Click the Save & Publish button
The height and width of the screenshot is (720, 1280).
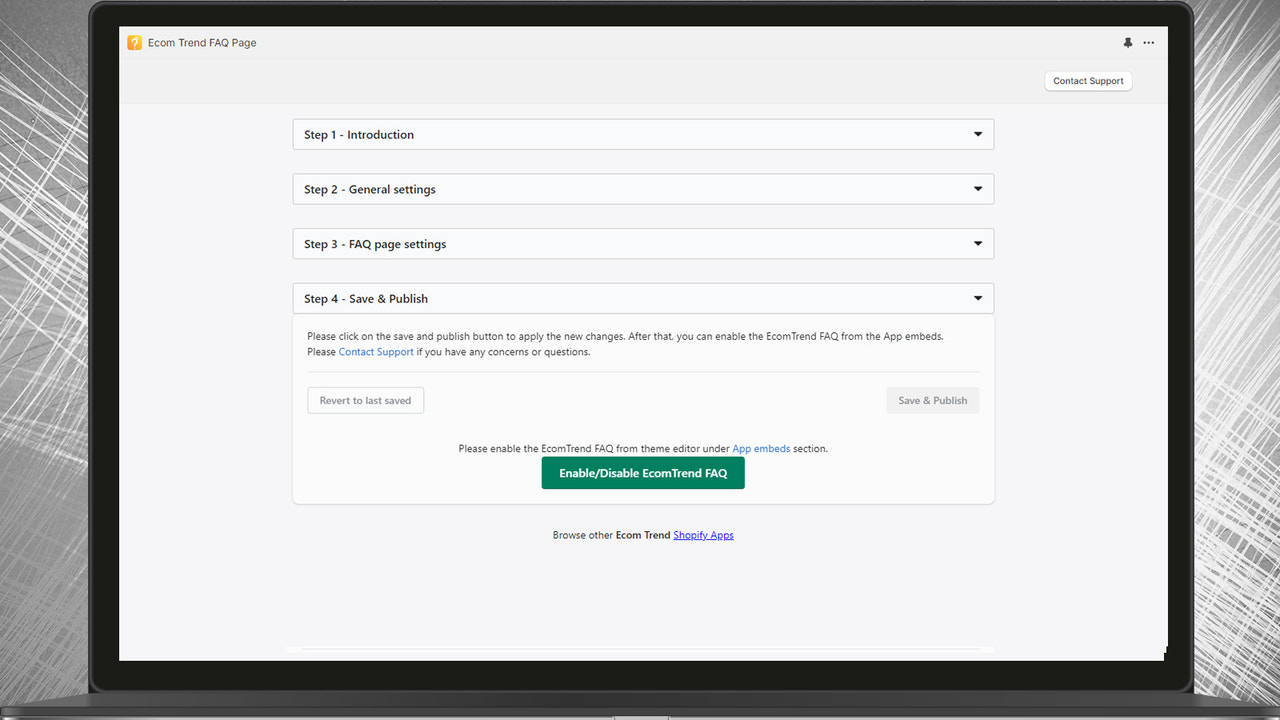pos(932,399)
